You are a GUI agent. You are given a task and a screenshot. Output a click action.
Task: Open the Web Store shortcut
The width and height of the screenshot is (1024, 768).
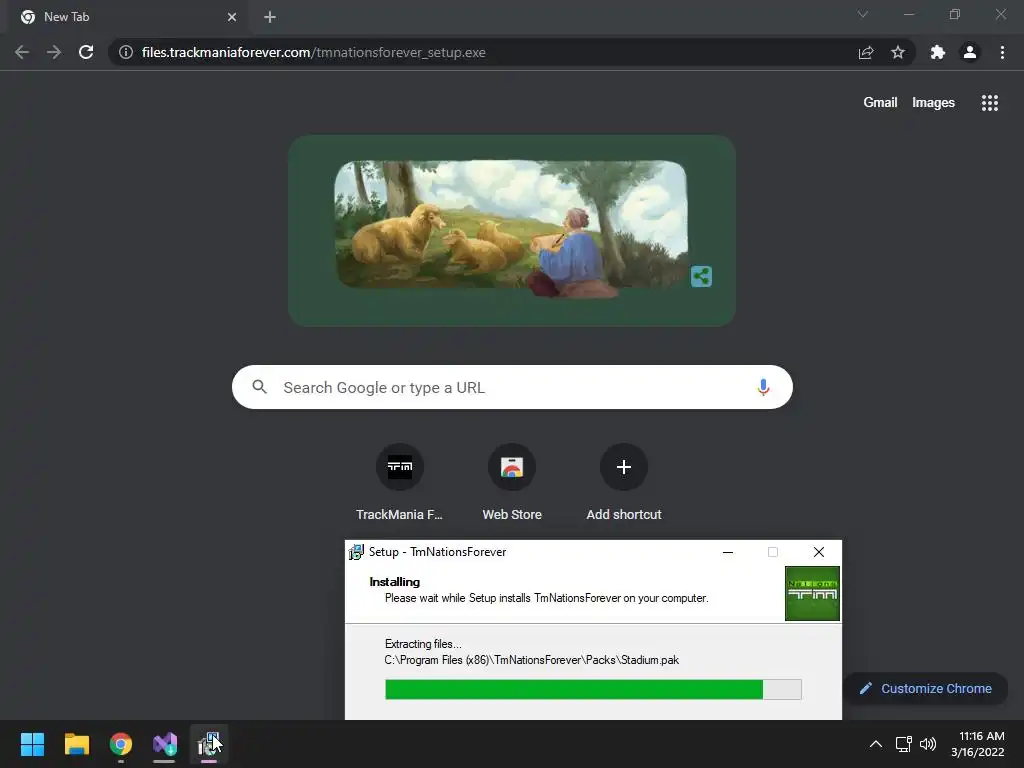pyautogui.click(x=511, y=483)
